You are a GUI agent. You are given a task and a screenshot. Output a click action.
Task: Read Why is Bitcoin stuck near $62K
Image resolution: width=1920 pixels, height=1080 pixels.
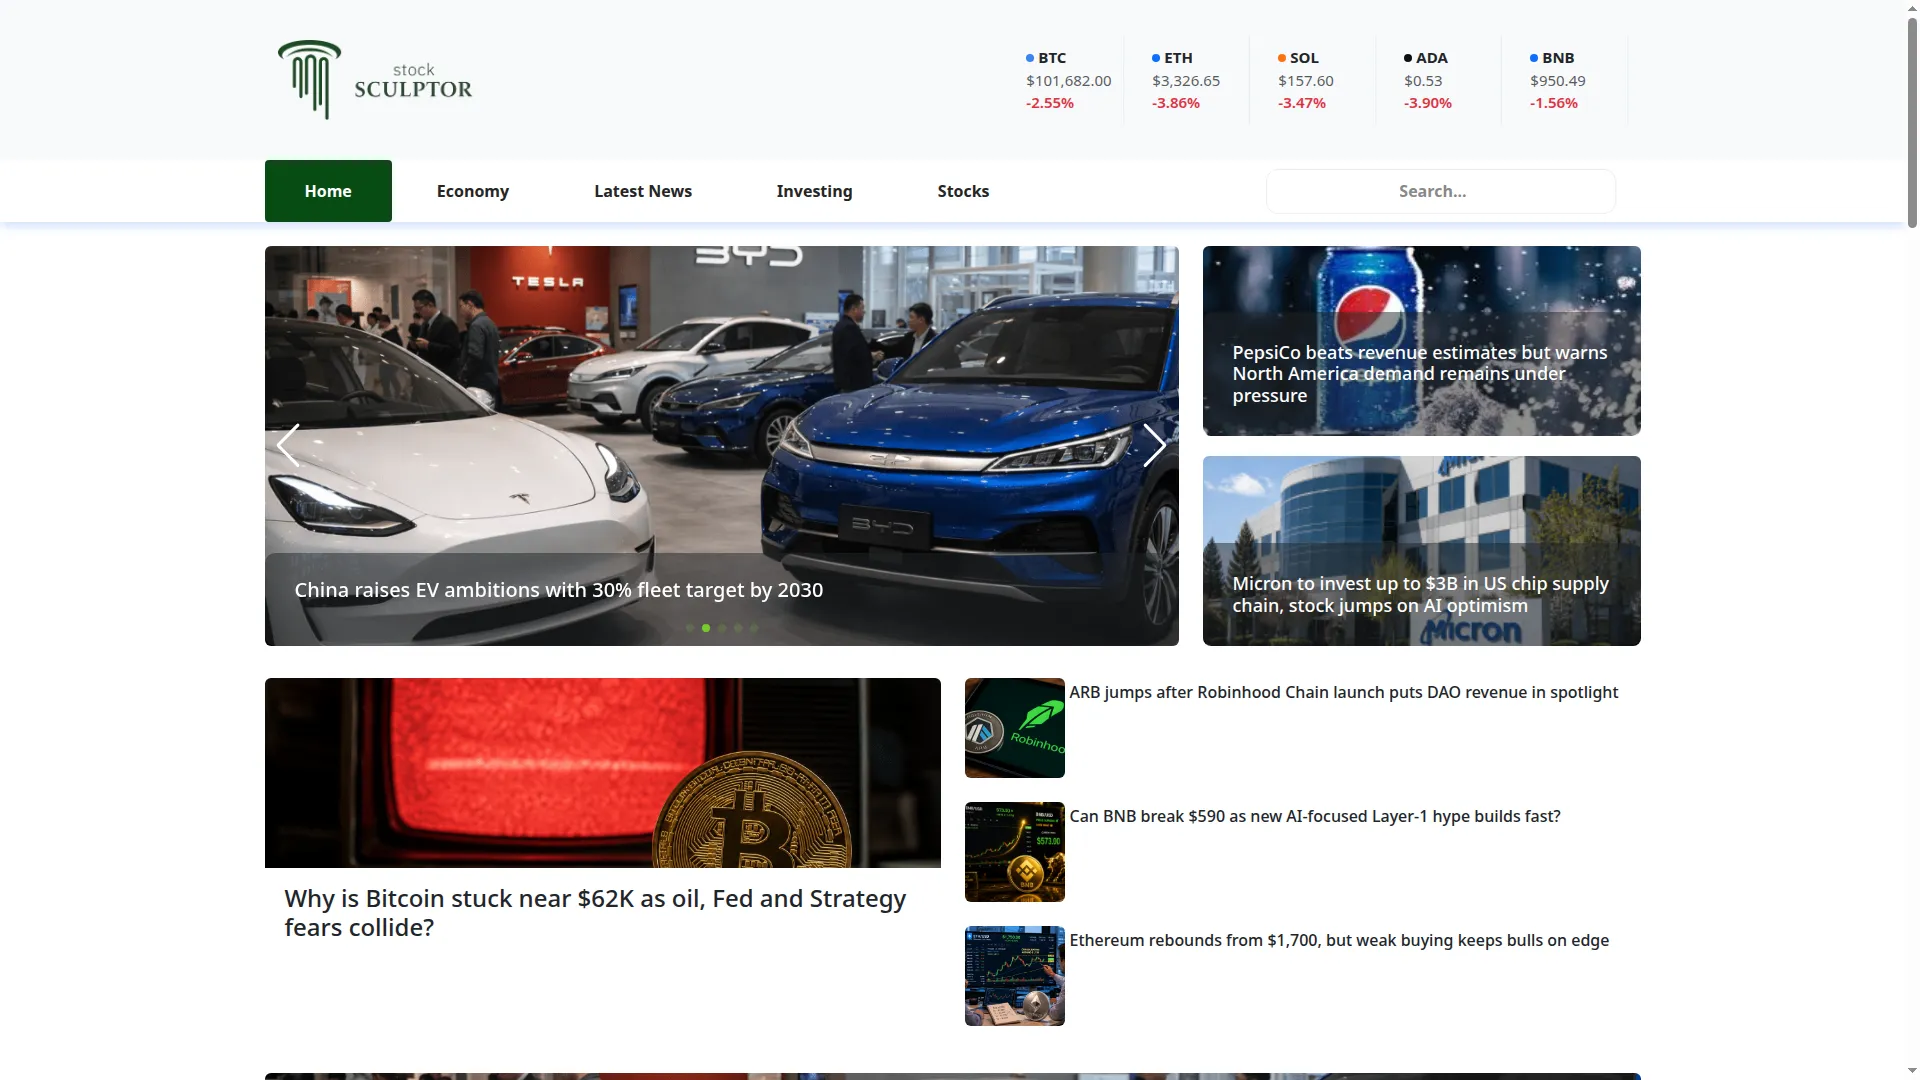(x=595, y=913)
